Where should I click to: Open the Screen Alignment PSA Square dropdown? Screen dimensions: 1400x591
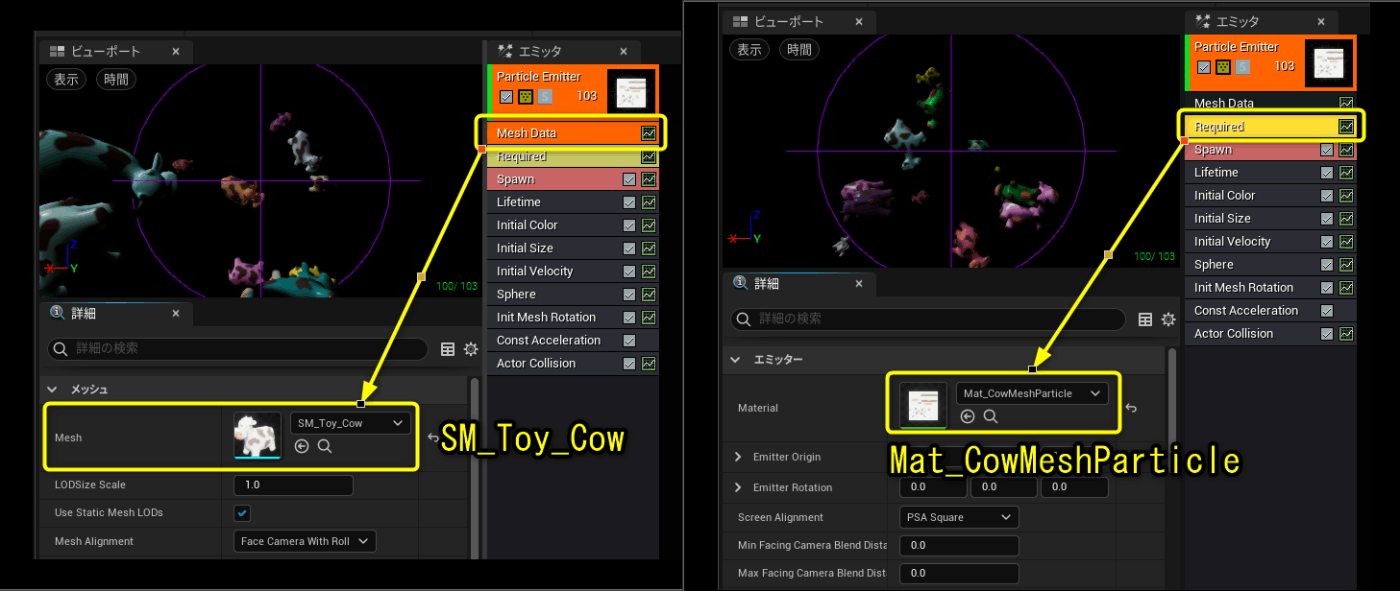click(957, 517)
